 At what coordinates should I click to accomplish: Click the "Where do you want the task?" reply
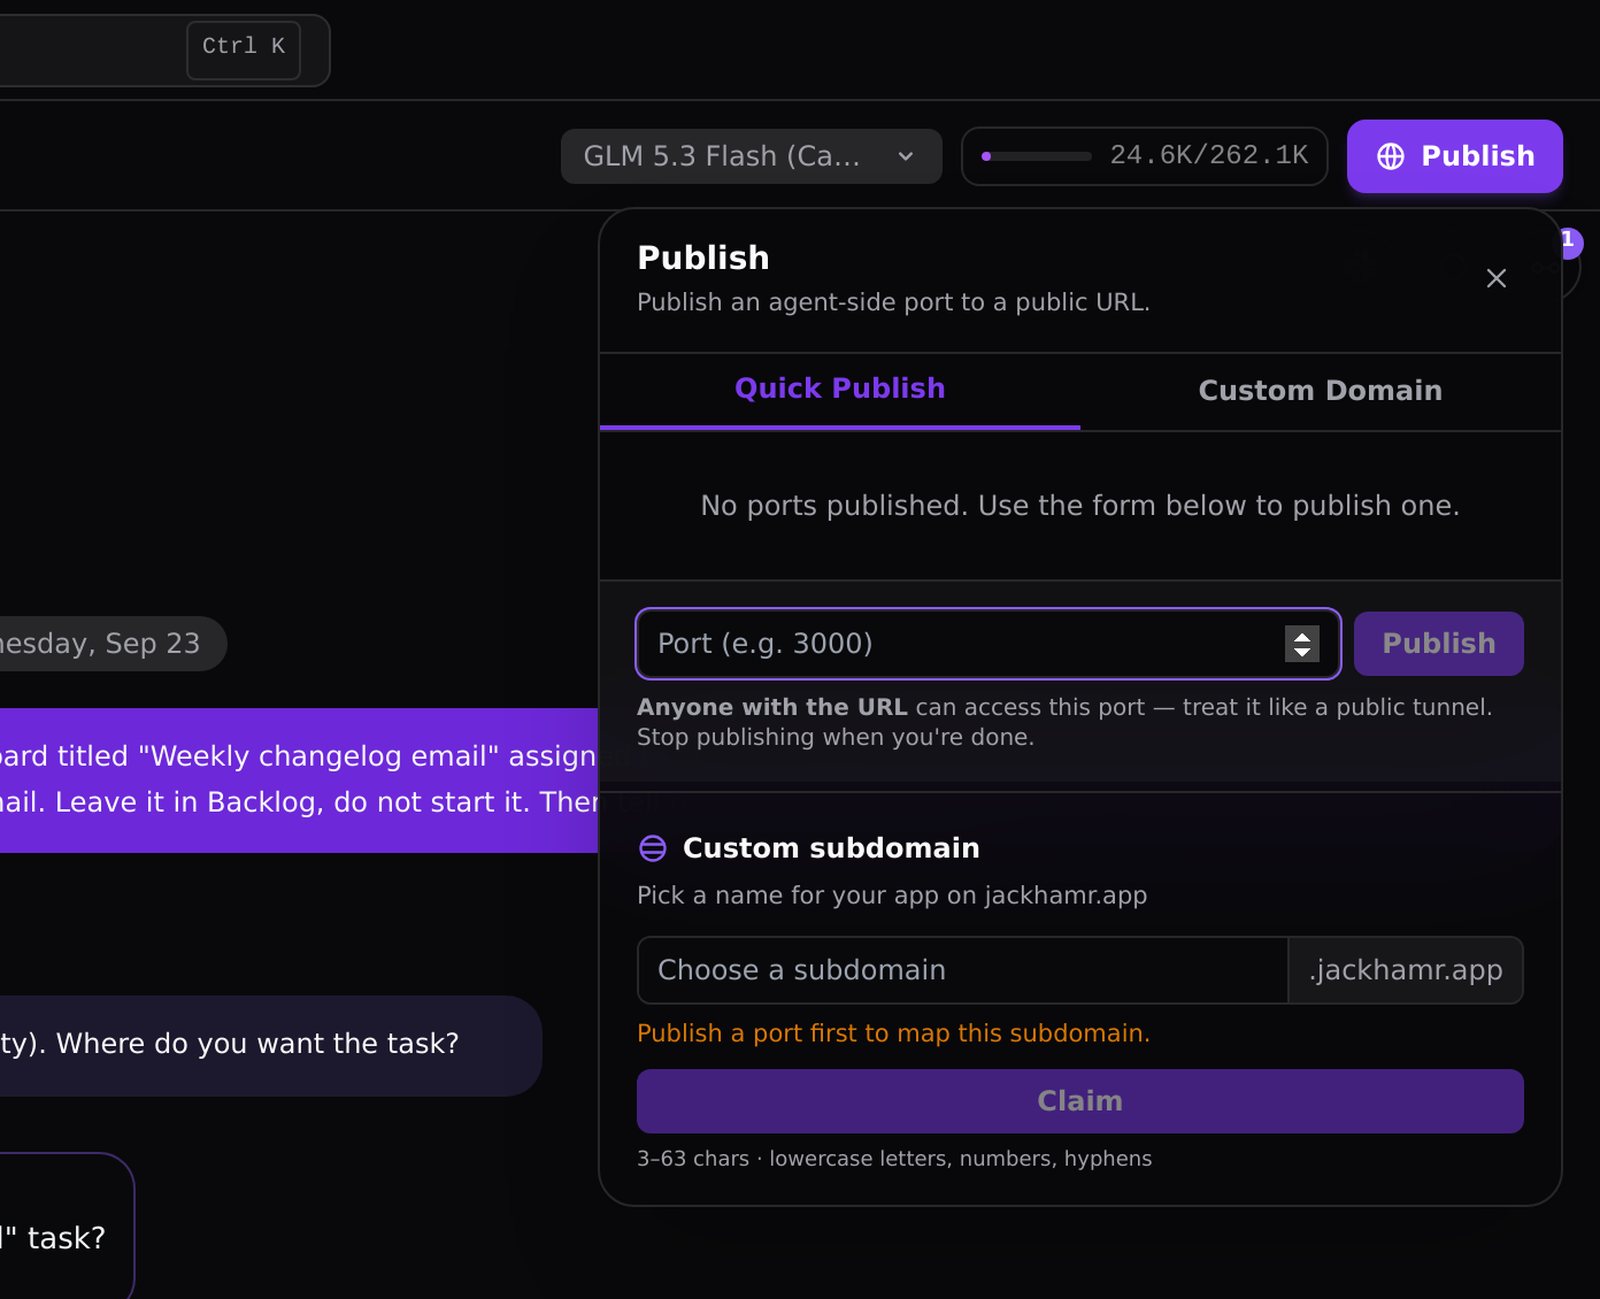(x=271, y=1045)
